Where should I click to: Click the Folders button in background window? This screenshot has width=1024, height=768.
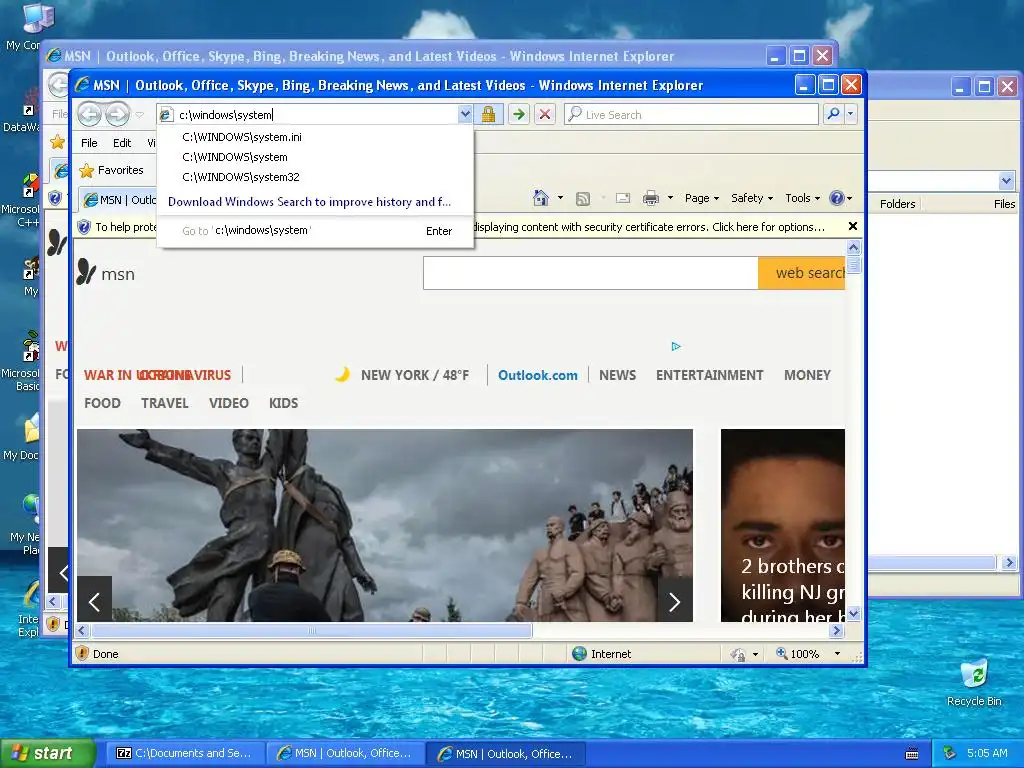(897, 204)
